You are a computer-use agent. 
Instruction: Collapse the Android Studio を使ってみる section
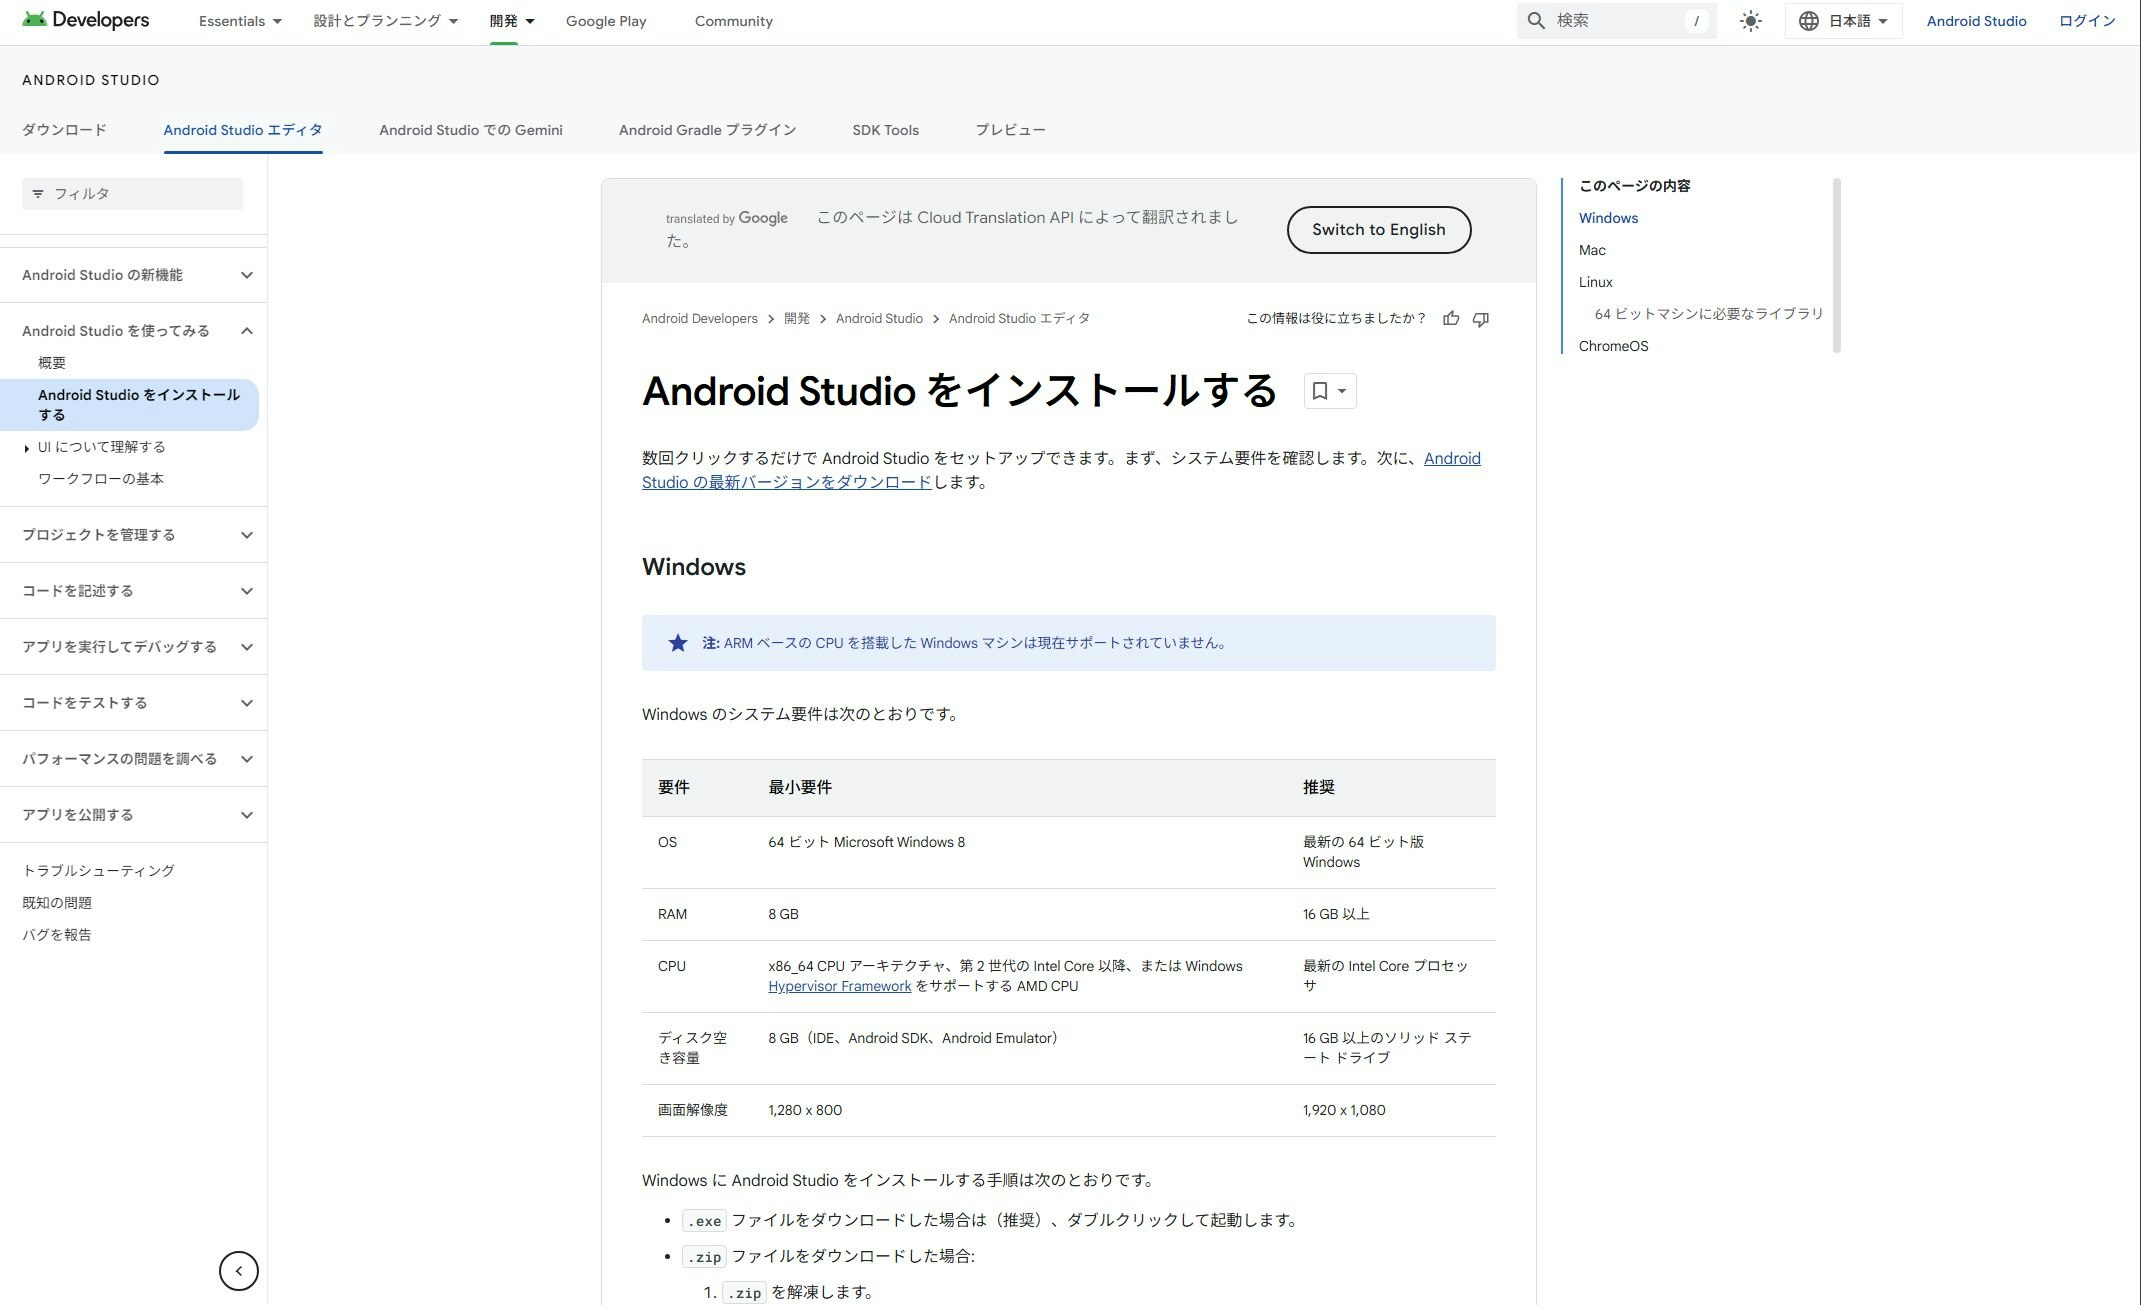point(248,330)
